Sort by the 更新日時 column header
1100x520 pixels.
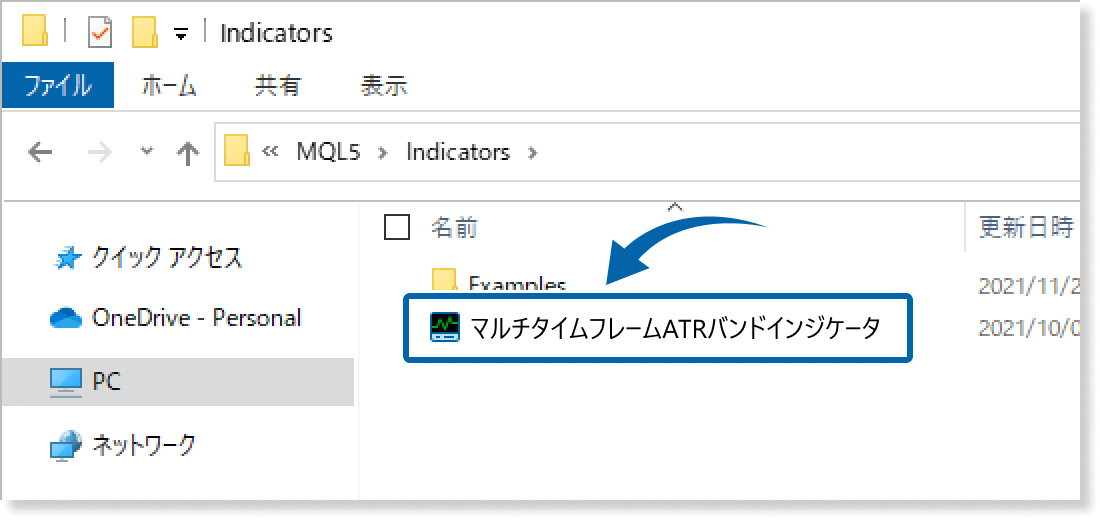(1026, 227)
